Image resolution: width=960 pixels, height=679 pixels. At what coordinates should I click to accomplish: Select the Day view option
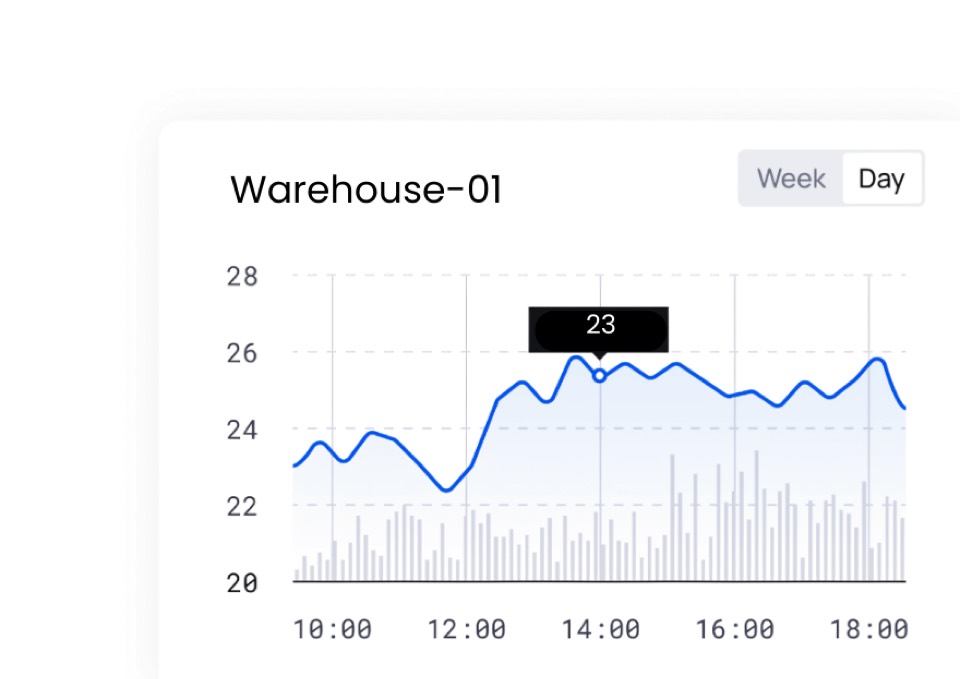(881, 179)
